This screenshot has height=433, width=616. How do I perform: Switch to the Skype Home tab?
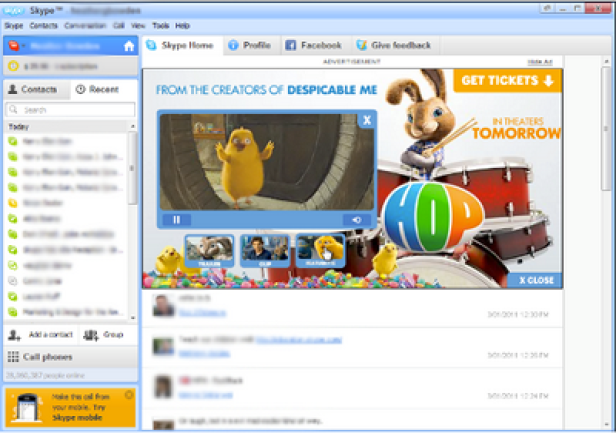180,45
